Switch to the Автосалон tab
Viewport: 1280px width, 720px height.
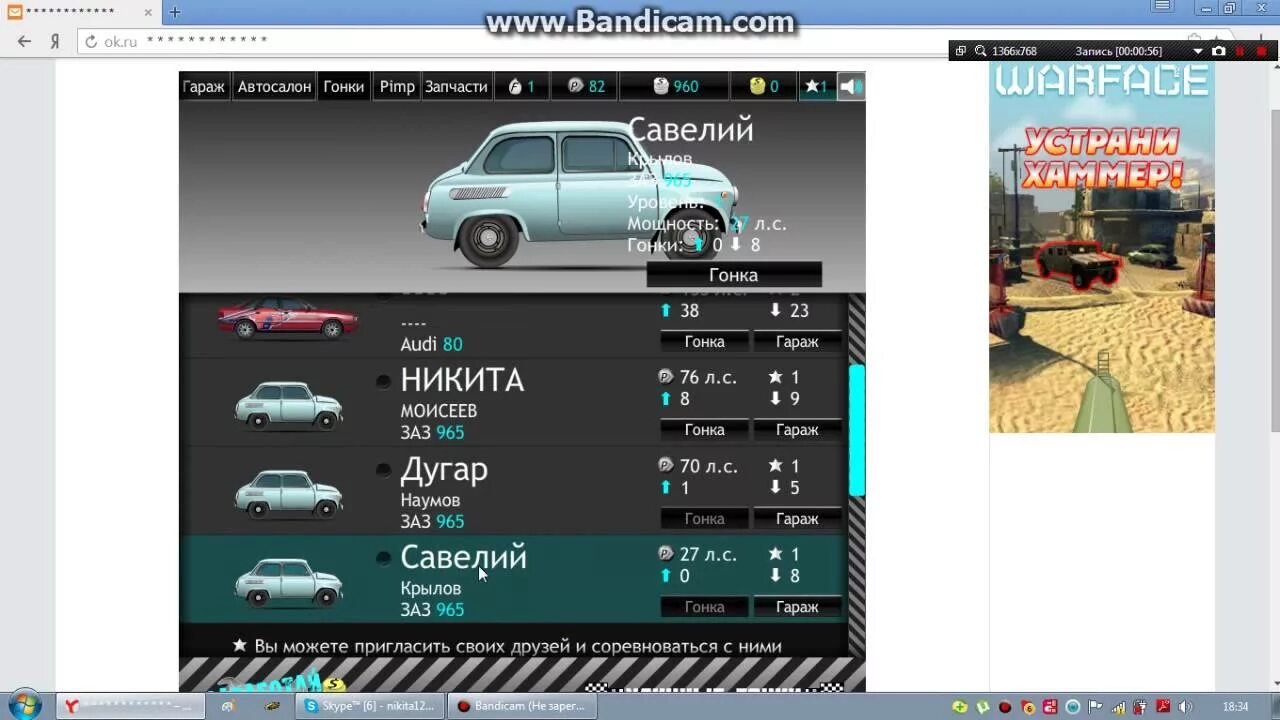click(273, 87)
